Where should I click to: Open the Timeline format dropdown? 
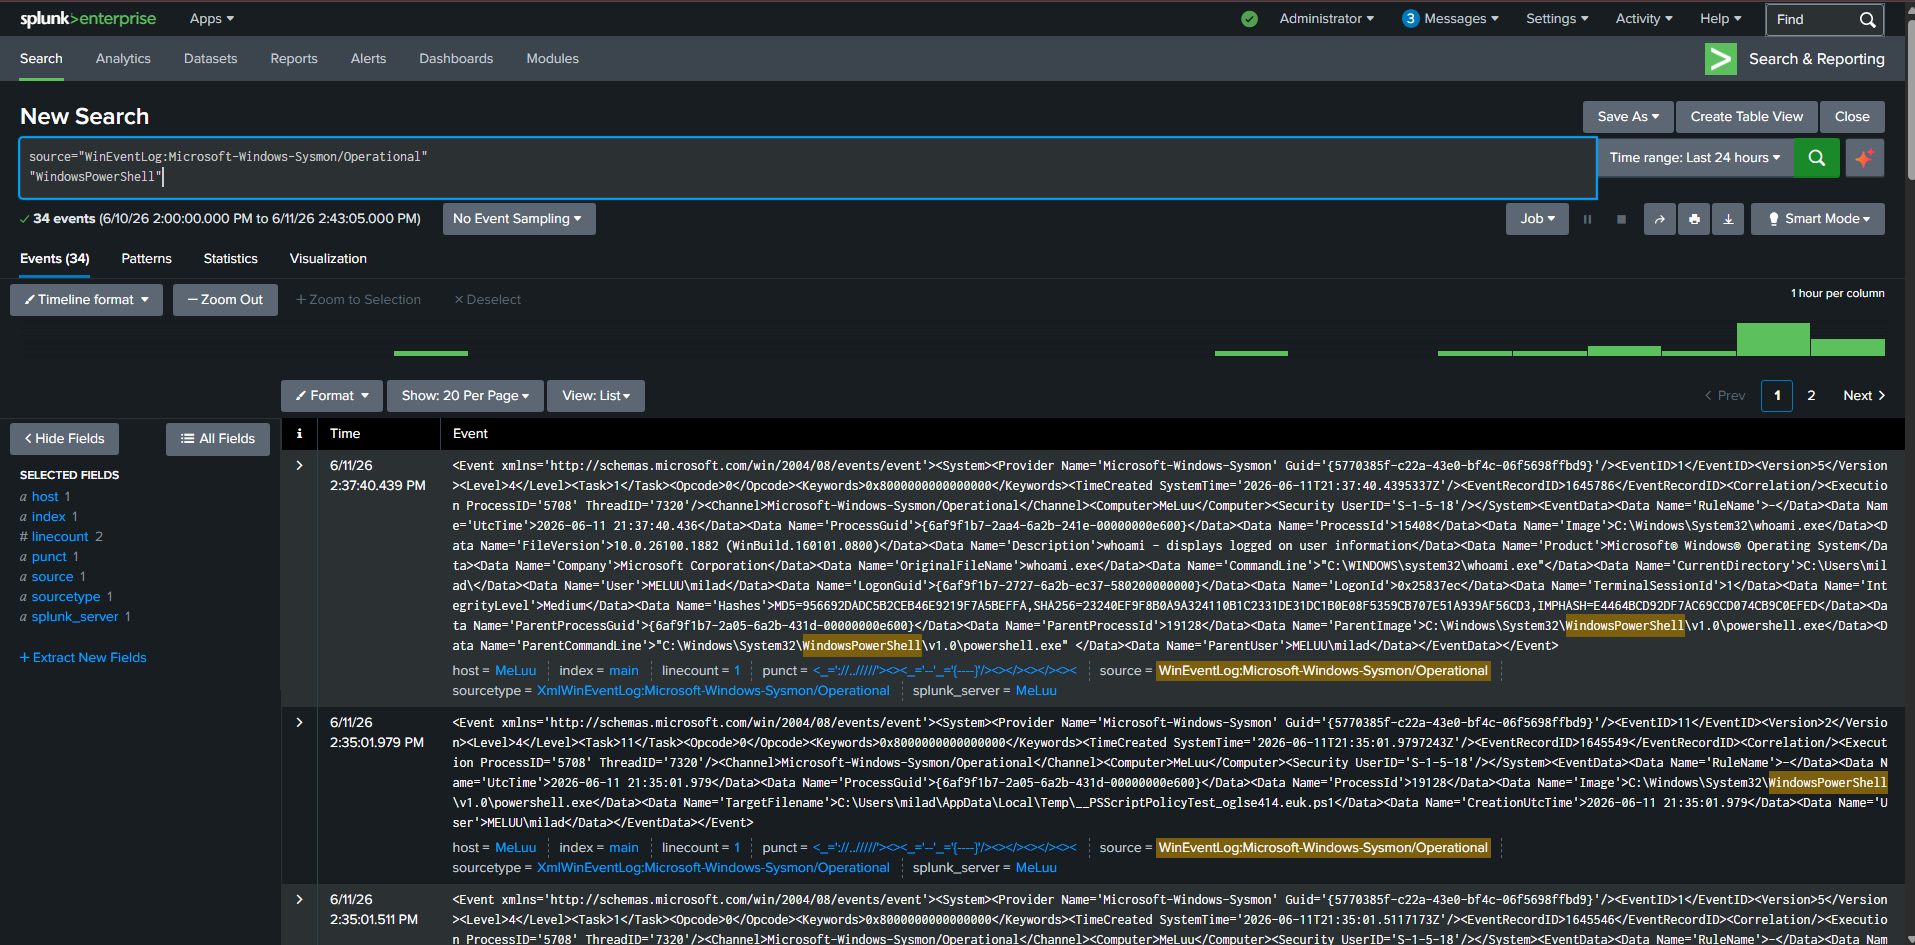click(x=86, y=300)
